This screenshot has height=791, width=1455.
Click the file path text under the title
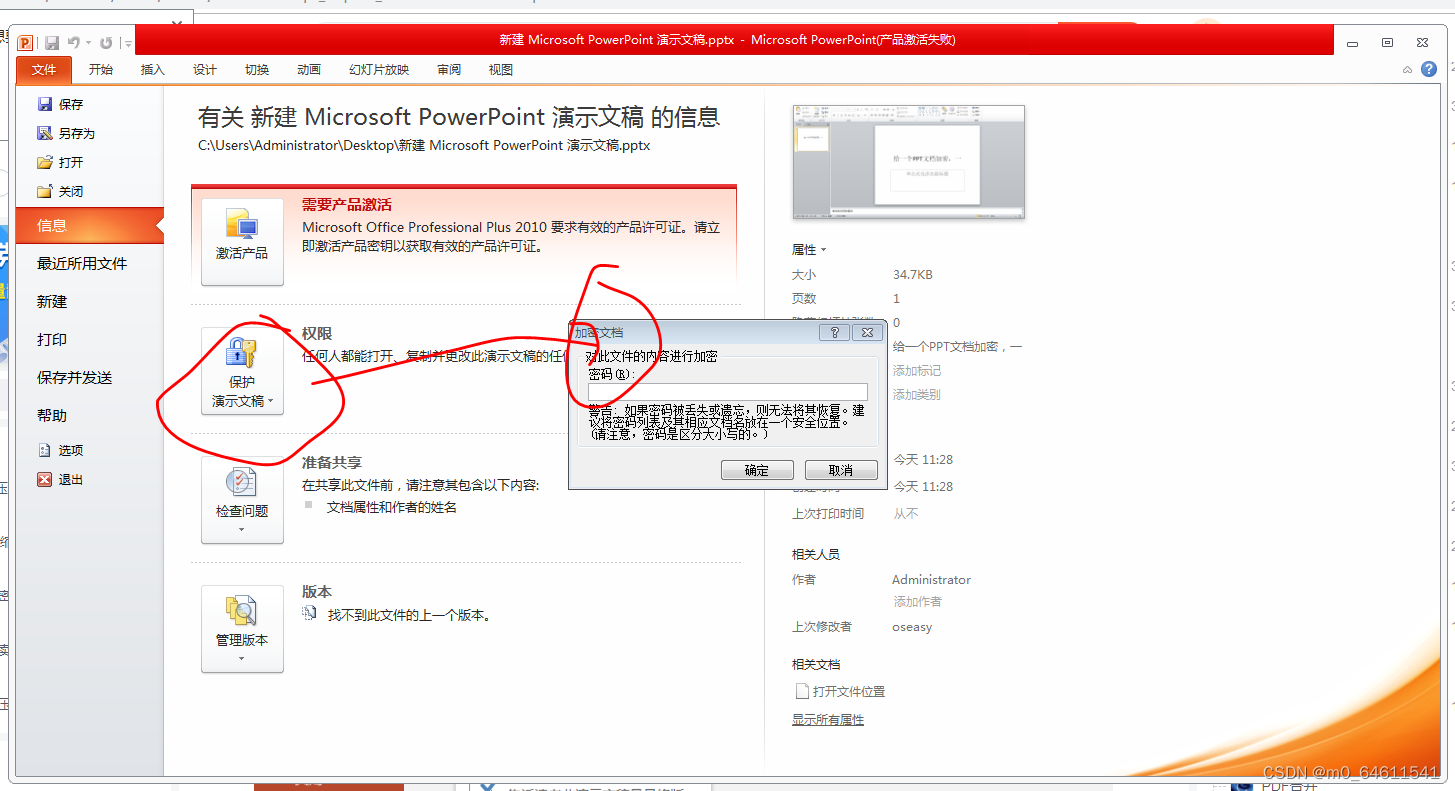pyautogui.click(x=424, y=145)
